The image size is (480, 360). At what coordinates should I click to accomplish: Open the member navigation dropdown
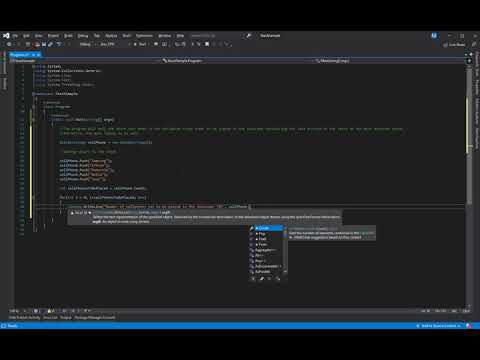pos(390,61)
